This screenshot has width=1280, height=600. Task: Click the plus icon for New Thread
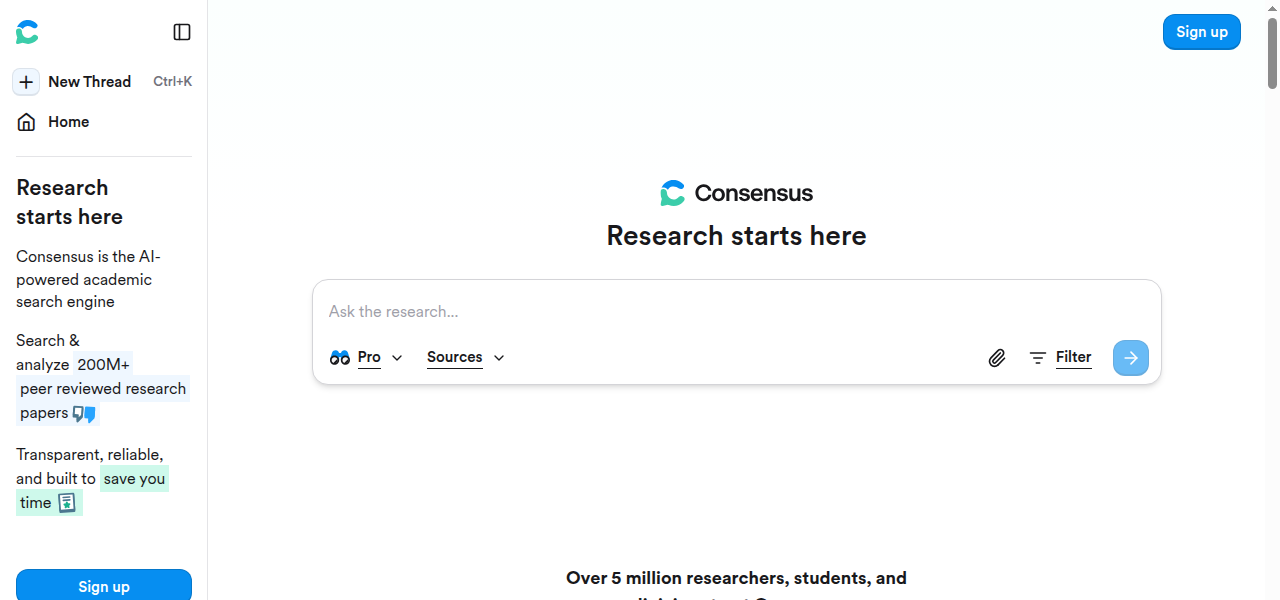click(x=26, y=81)
